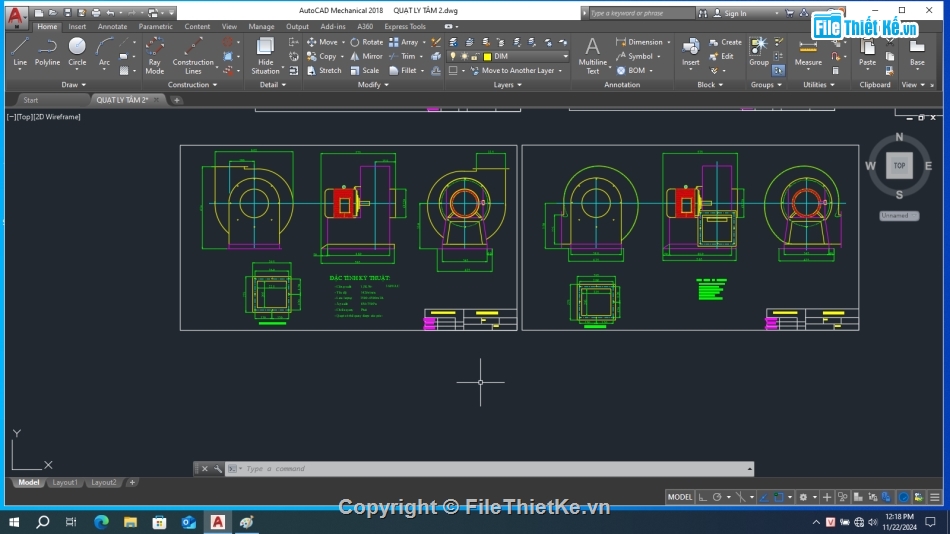Image resolution: width=950 pixels, height=534 pixels.
Task: Click the Construction Lines tool
Action: click(193, 55)
